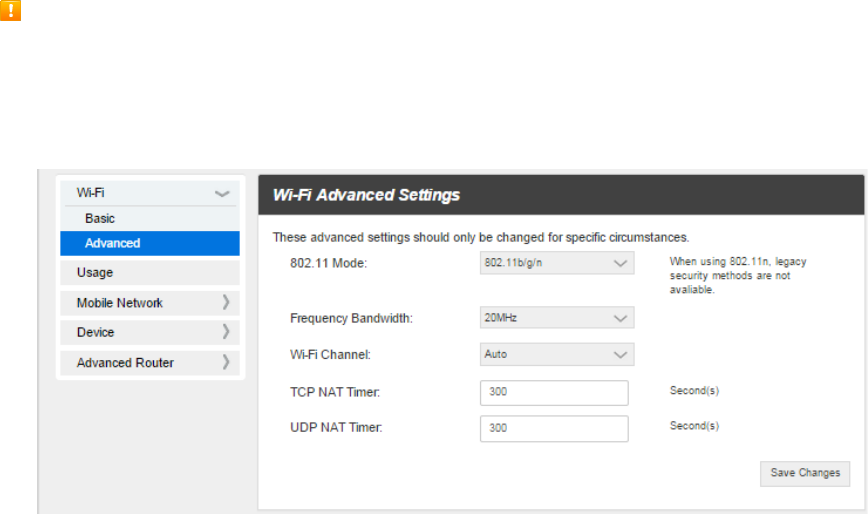The image size is (868, 514).
Task: Click the Wi-Fi sidebar header
Action: pyautogui.click(x=150, y=193)
